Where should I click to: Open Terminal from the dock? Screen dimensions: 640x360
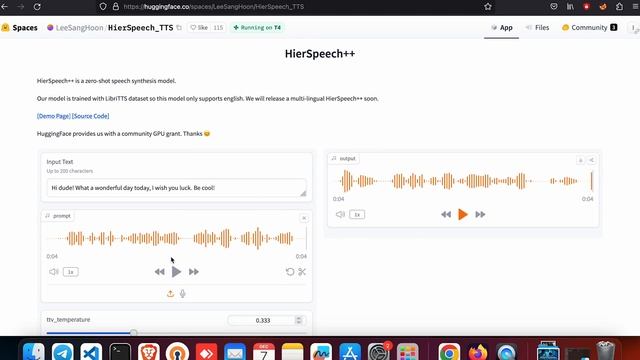click(x=120, y=352)
